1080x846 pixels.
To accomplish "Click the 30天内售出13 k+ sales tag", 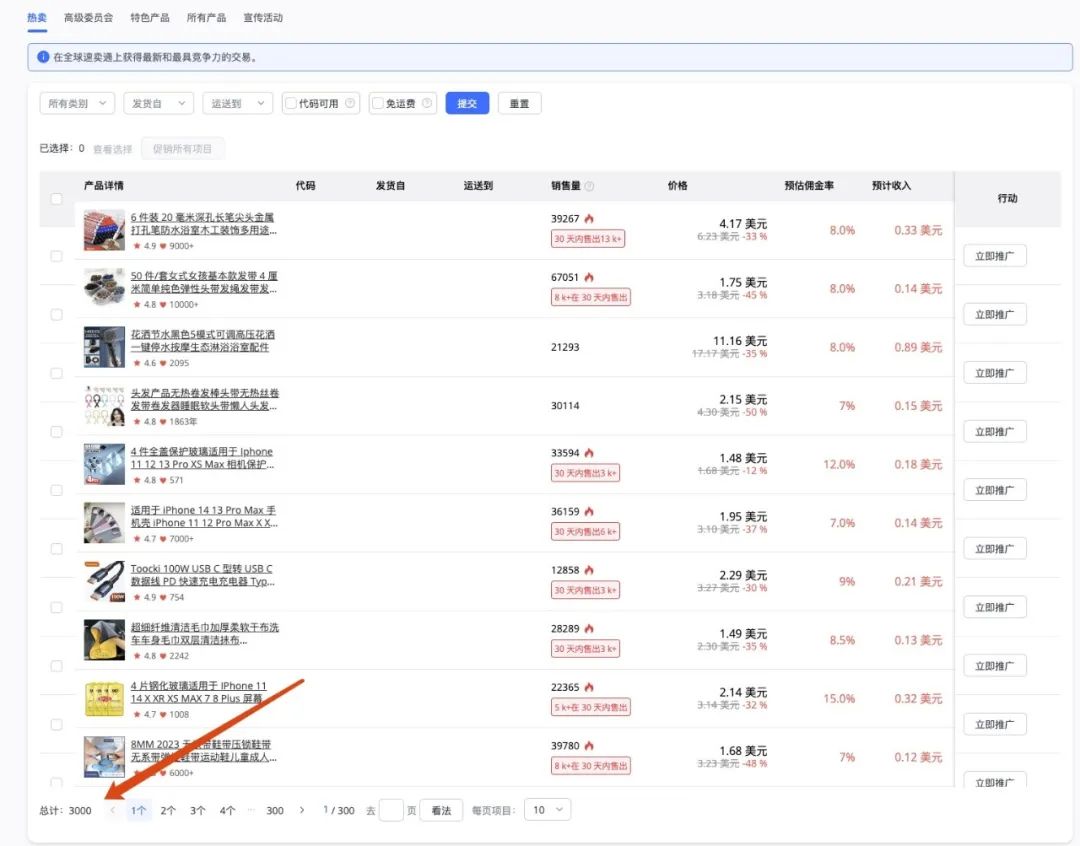I will click(588, 239).
